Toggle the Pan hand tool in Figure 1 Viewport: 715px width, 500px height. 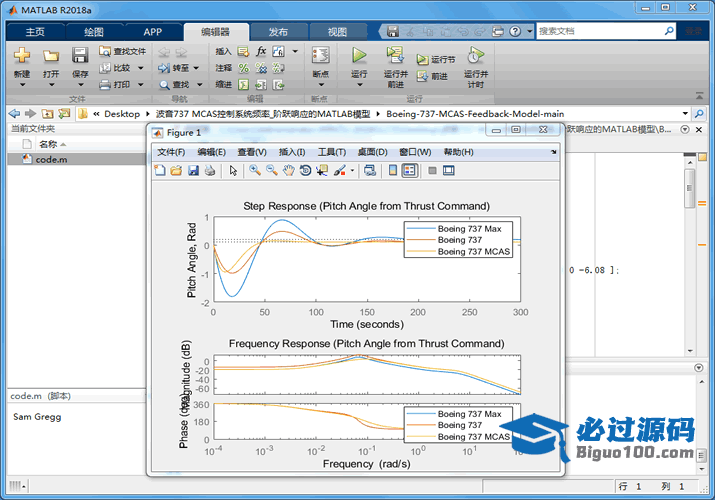pyautogui.click(x=288, y=170)
